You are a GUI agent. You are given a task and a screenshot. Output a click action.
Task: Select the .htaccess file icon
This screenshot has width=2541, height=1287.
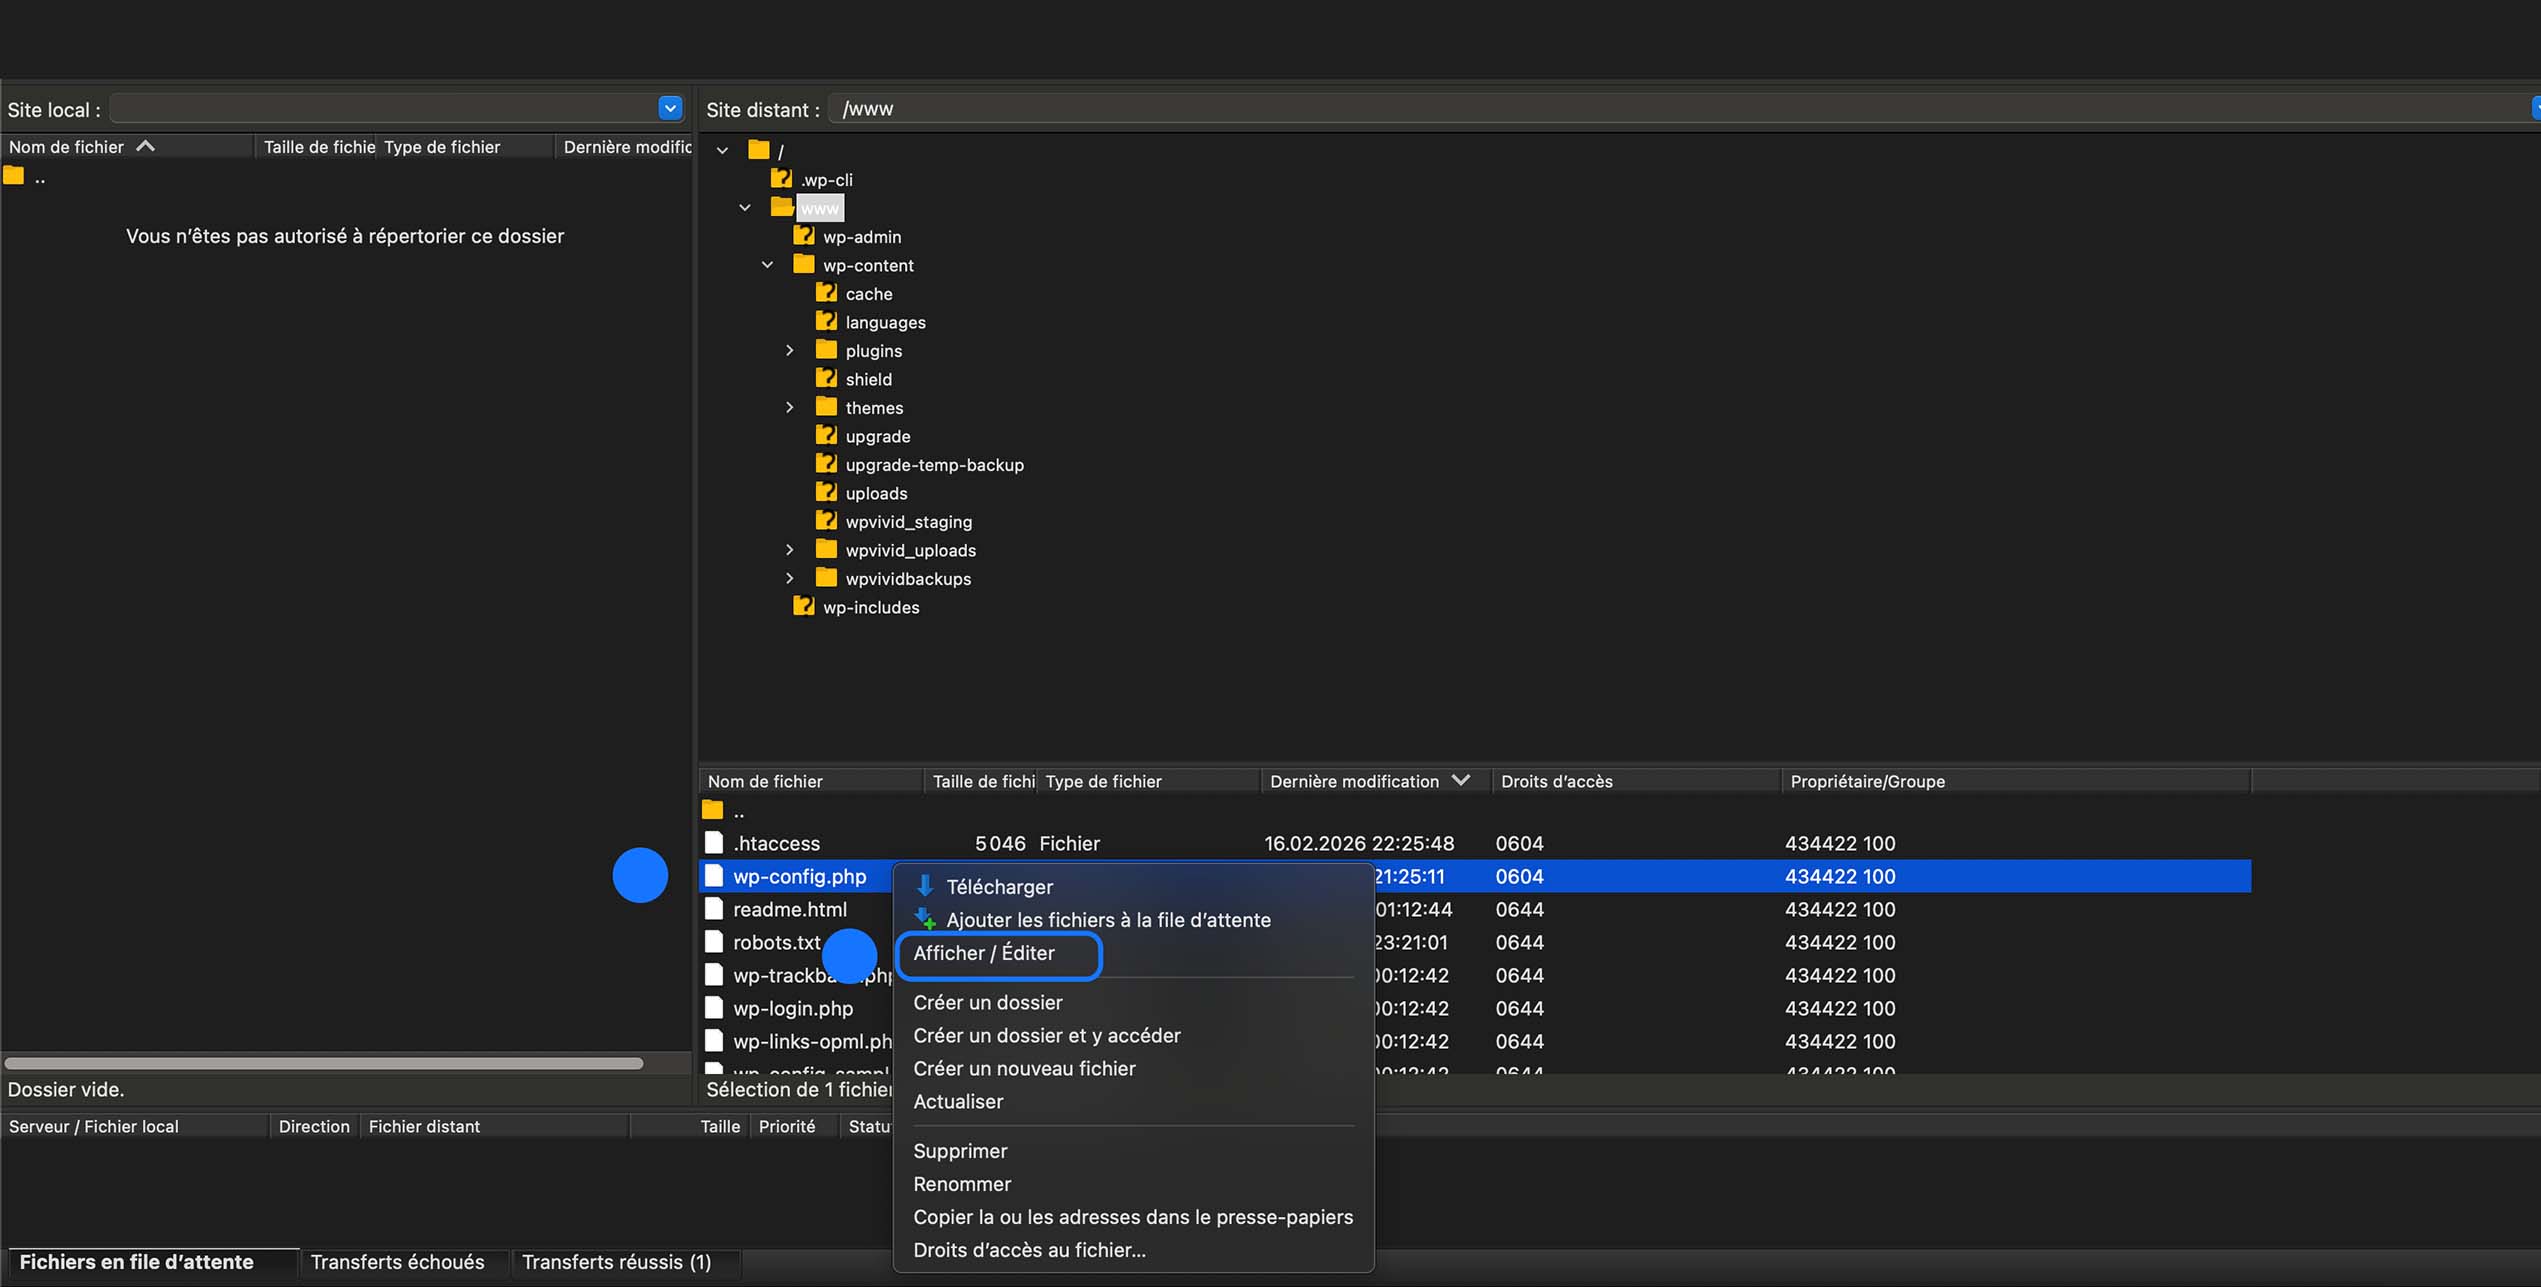tap(714, 843)
